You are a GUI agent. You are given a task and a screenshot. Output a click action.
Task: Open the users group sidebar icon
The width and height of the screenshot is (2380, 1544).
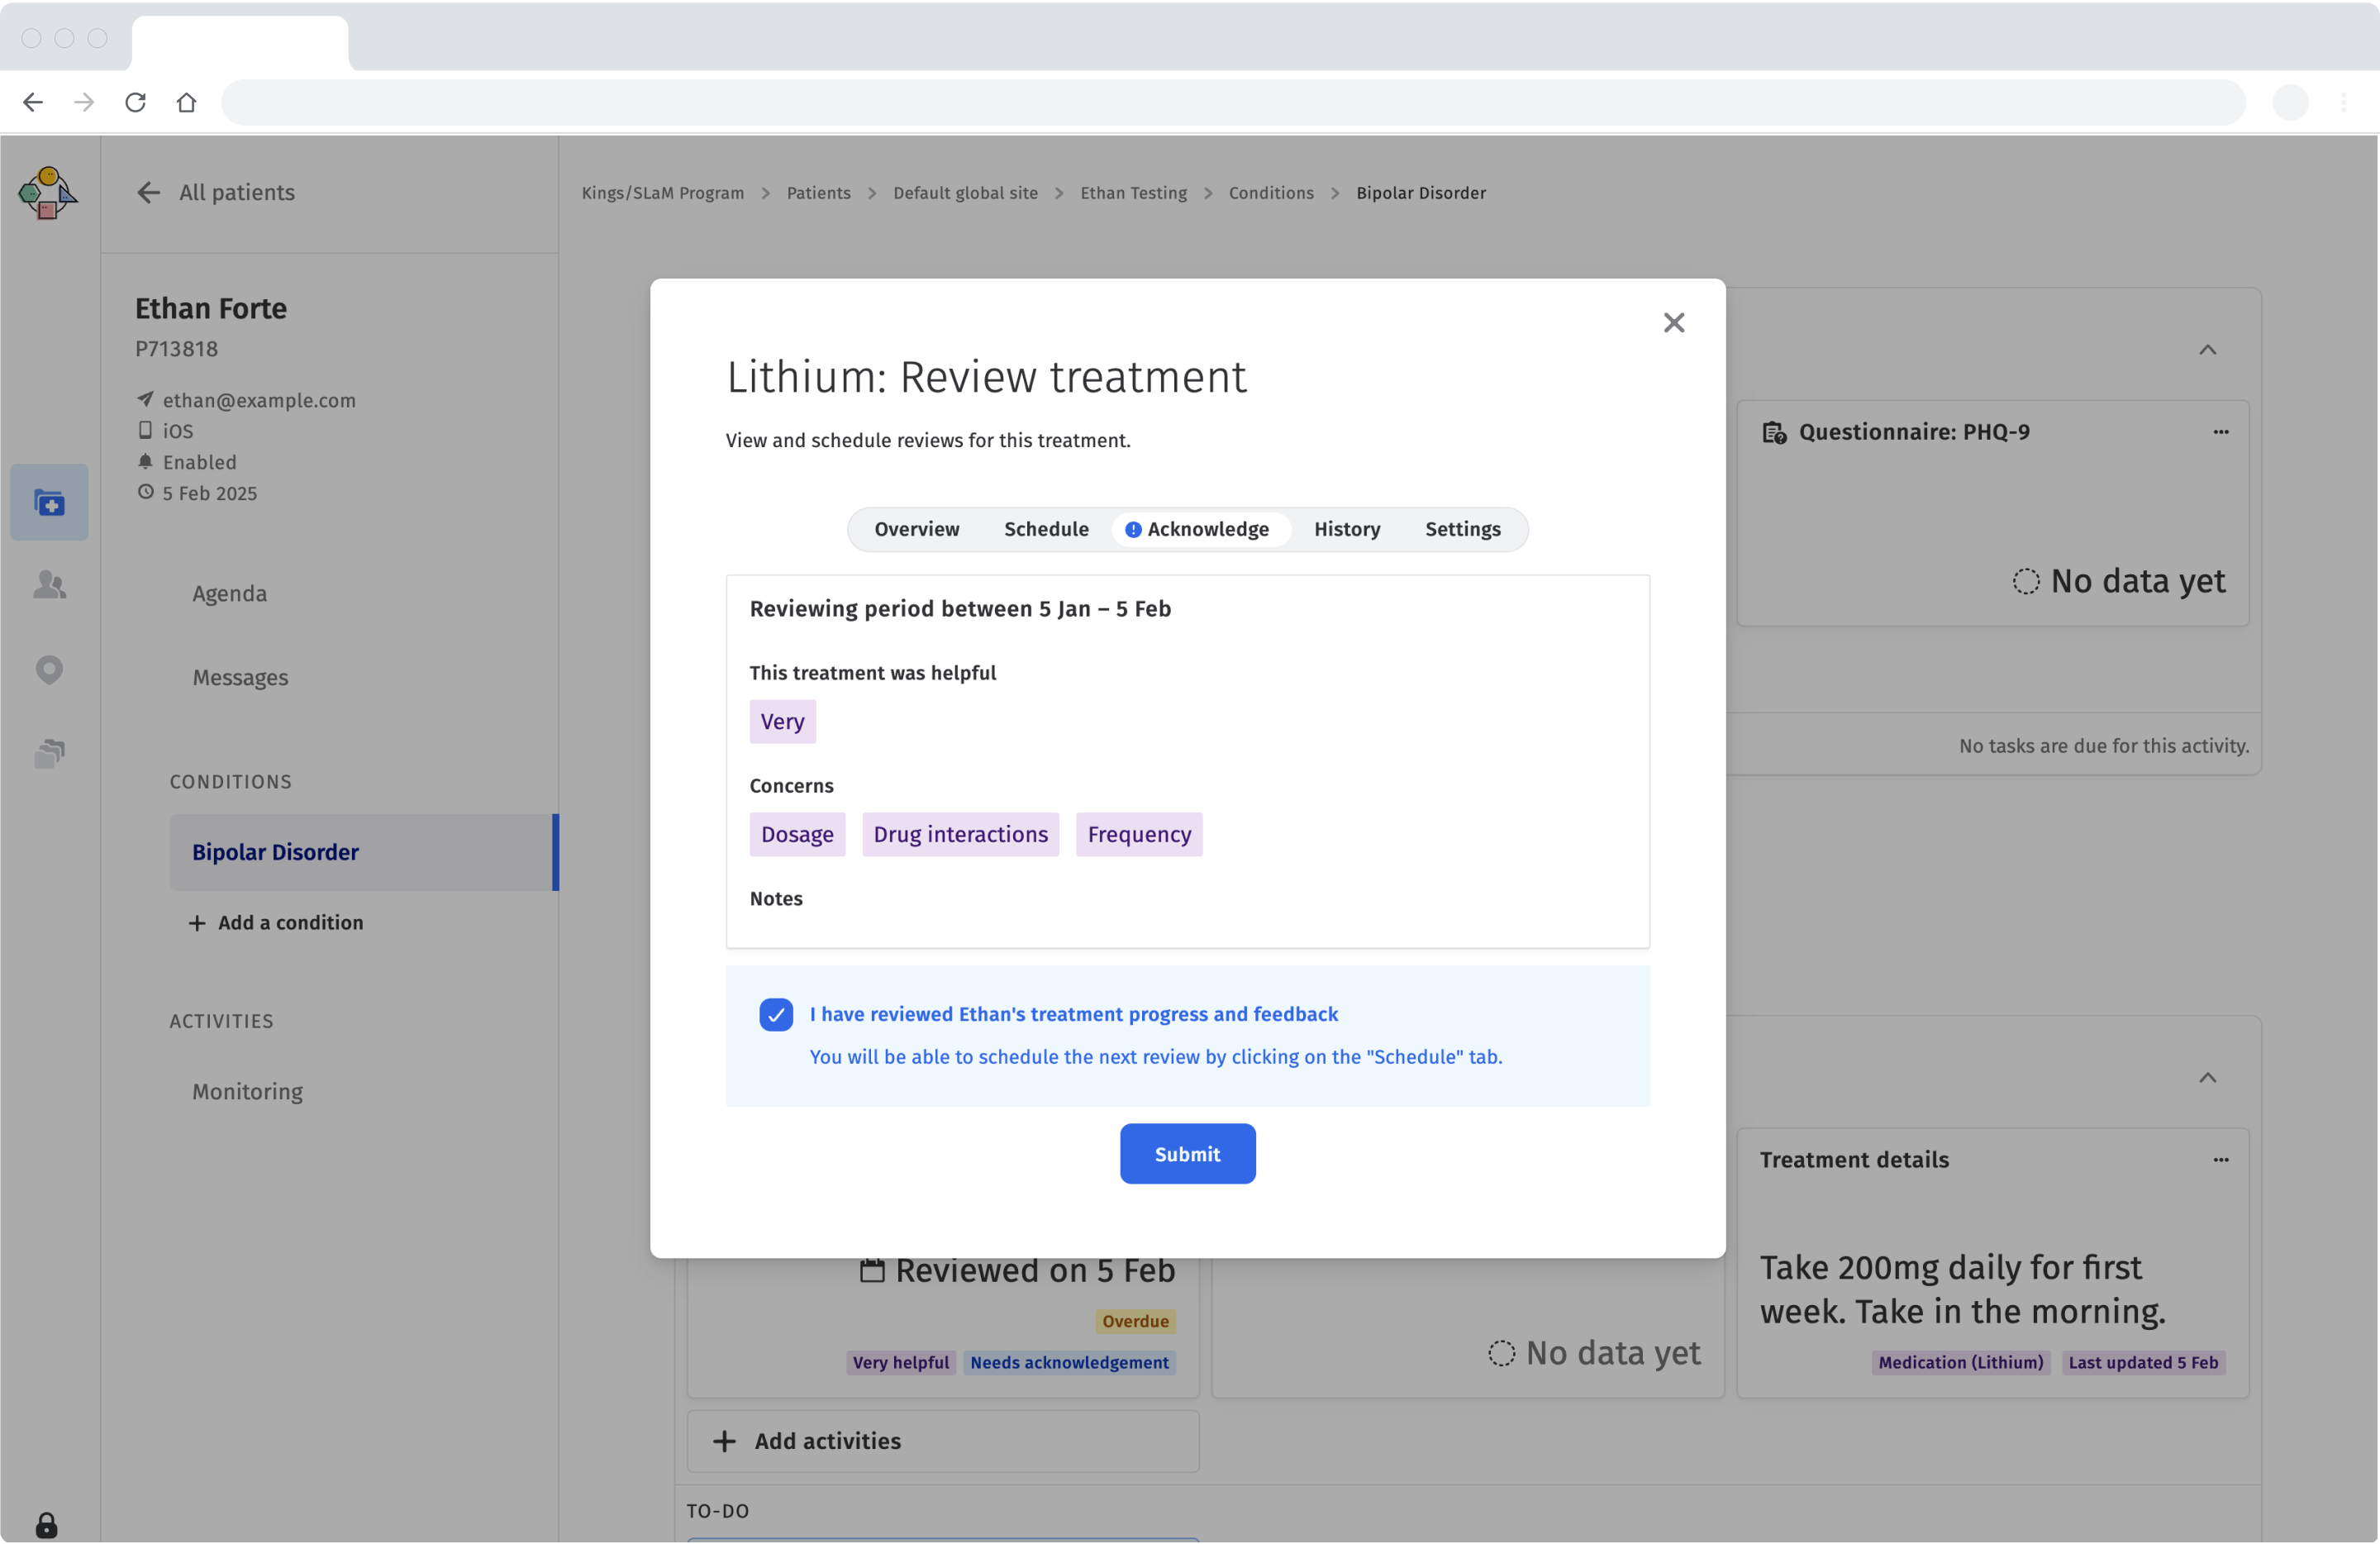[x=49, y=585]
